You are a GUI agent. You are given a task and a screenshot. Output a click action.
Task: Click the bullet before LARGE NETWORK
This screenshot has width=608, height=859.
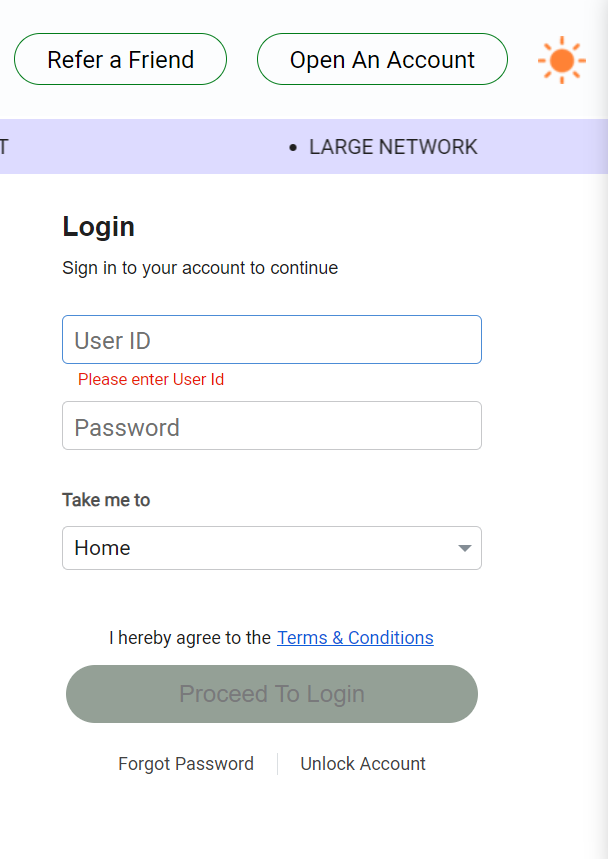[293, 148]
